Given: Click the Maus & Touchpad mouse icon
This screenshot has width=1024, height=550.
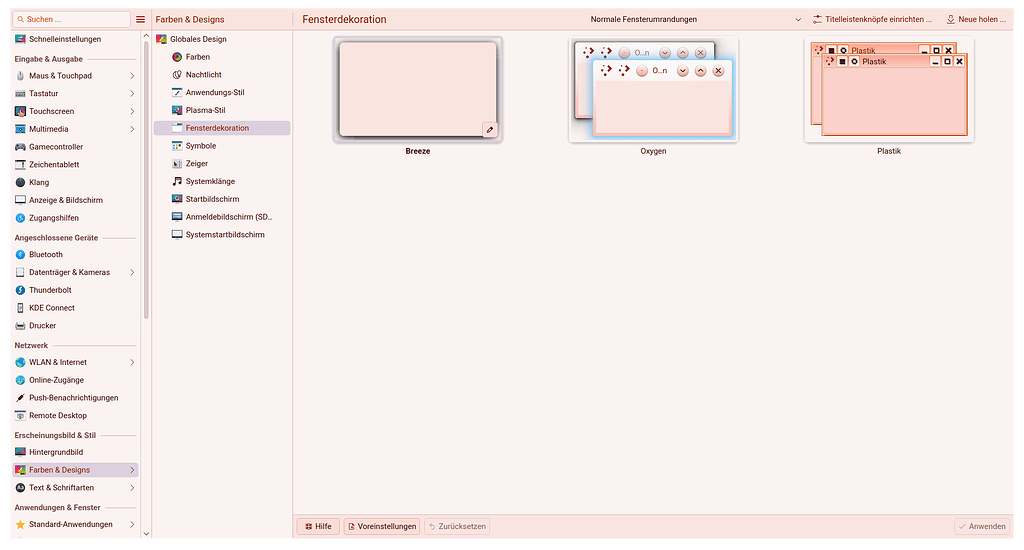Looking at the screenshot, I should (x=20, y=76).
